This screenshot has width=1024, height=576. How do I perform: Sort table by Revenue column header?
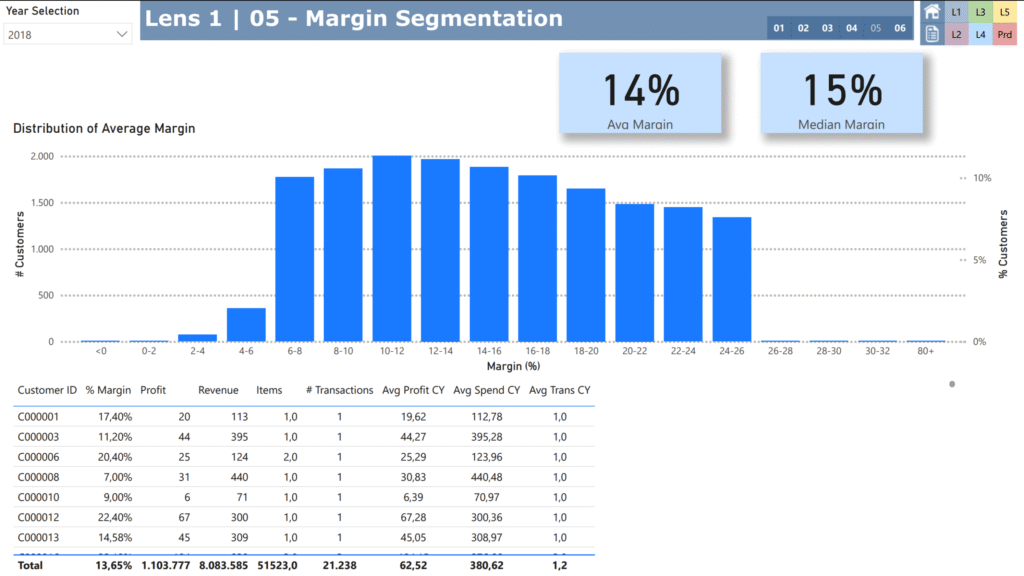tap(218, 390)
